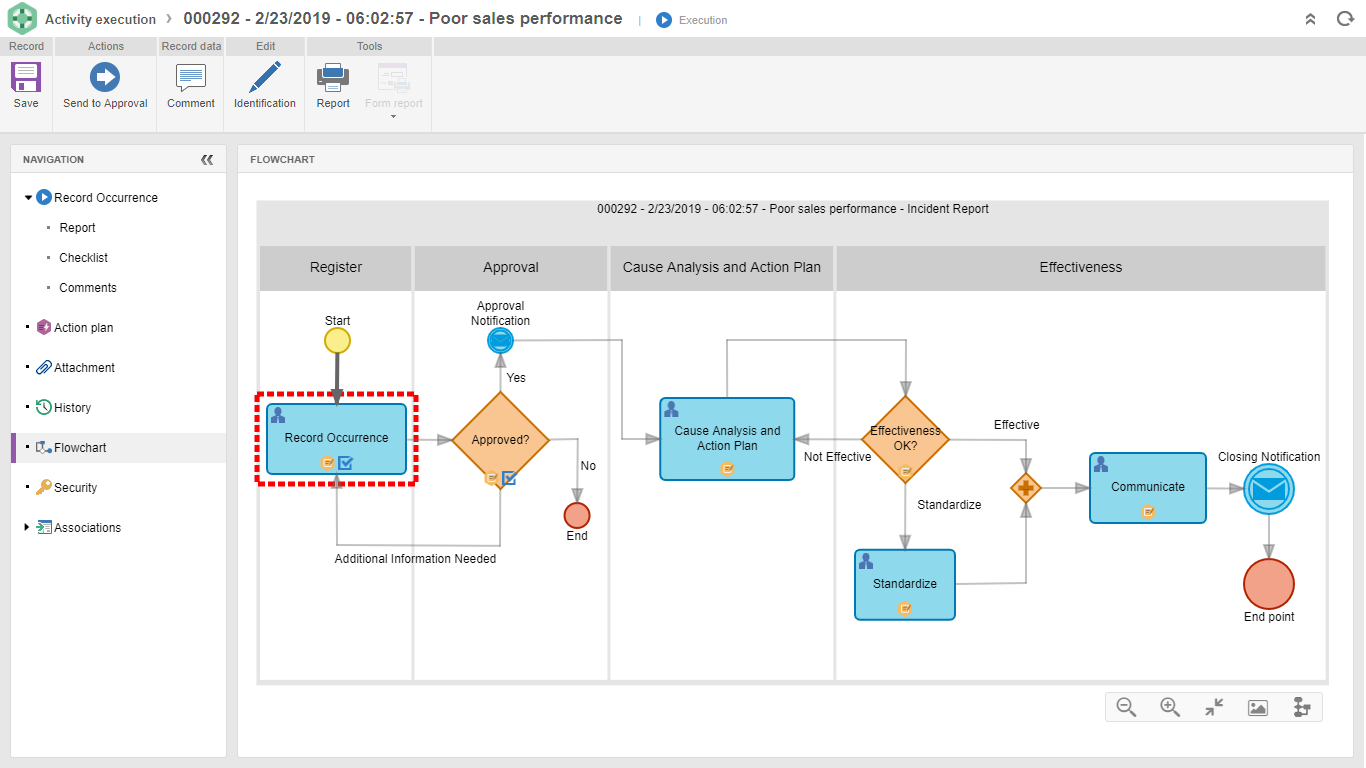Click the End point red circle
Screen dimensions: 1366x768
point(1269,584)
